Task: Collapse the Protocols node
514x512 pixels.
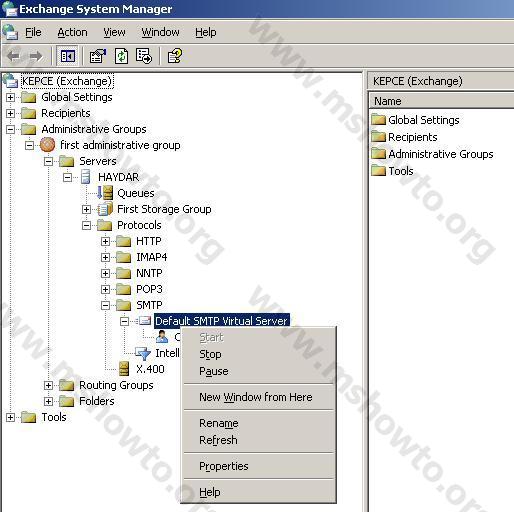Action: pyautogui.click(x=86, y=225)
